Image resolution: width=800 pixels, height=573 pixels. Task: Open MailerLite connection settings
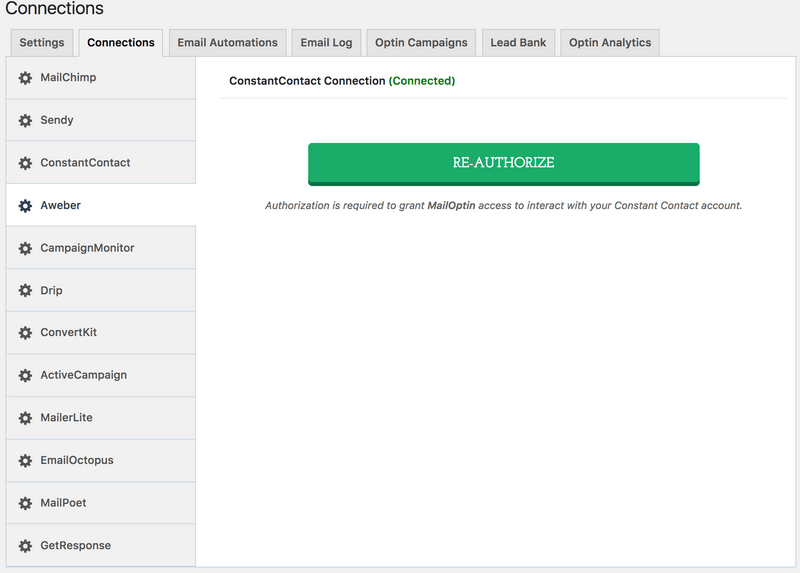tap(101, 418)
